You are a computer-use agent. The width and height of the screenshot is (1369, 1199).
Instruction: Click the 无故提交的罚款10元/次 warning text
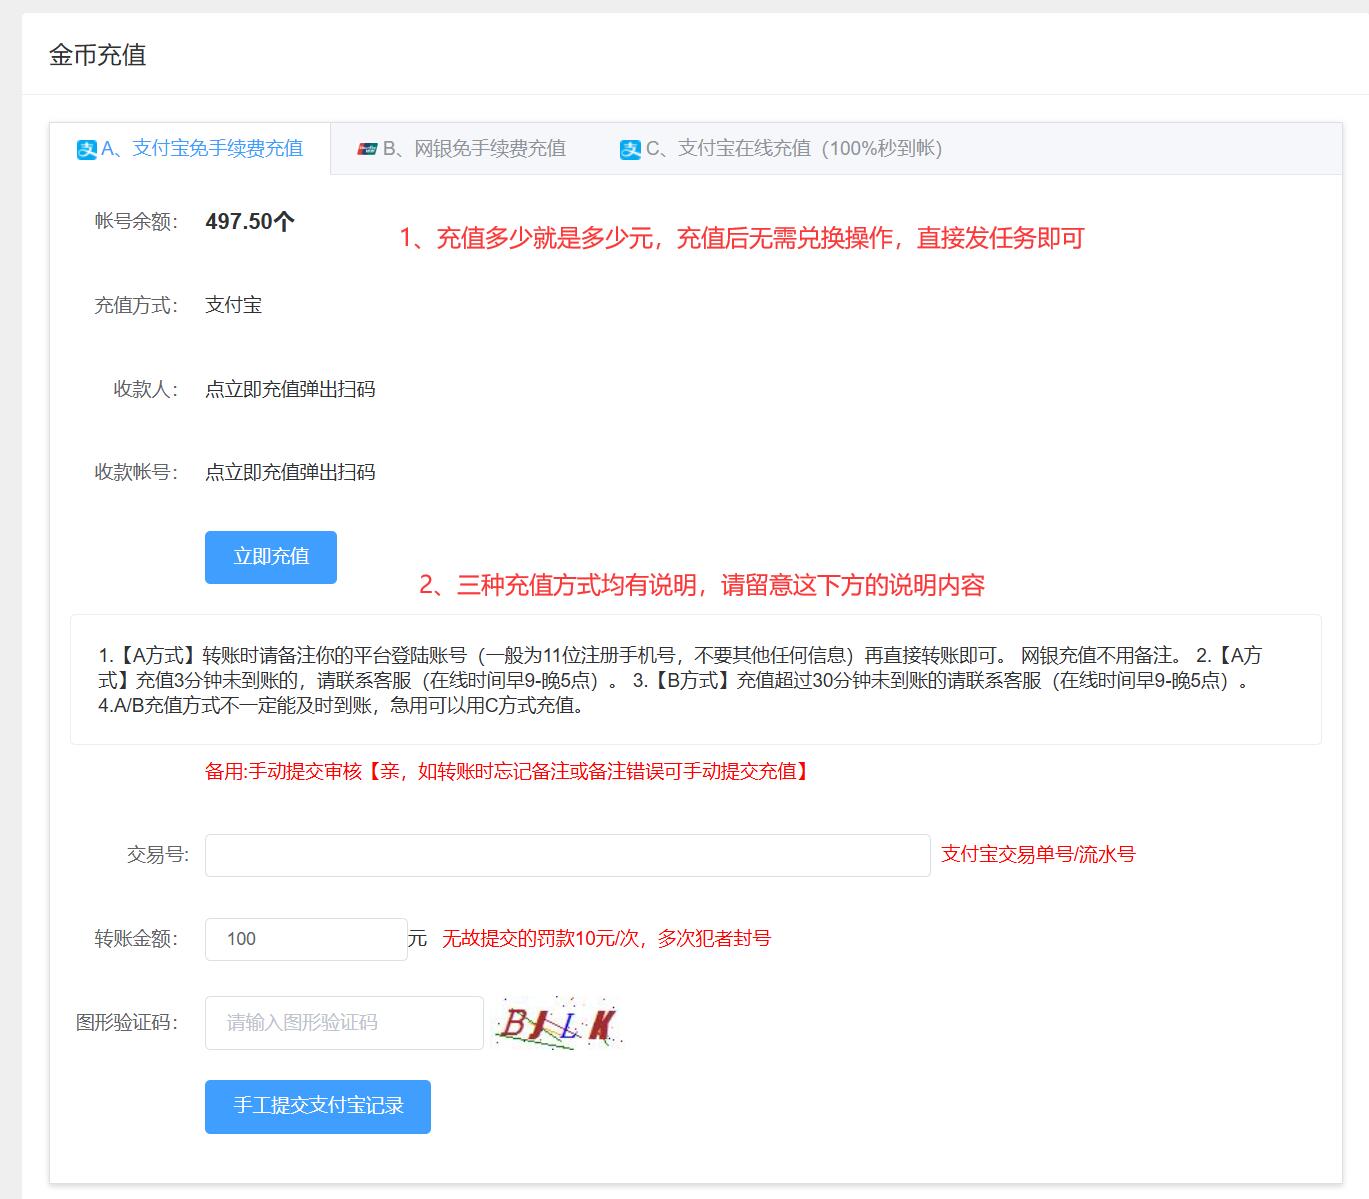(606, 939)
